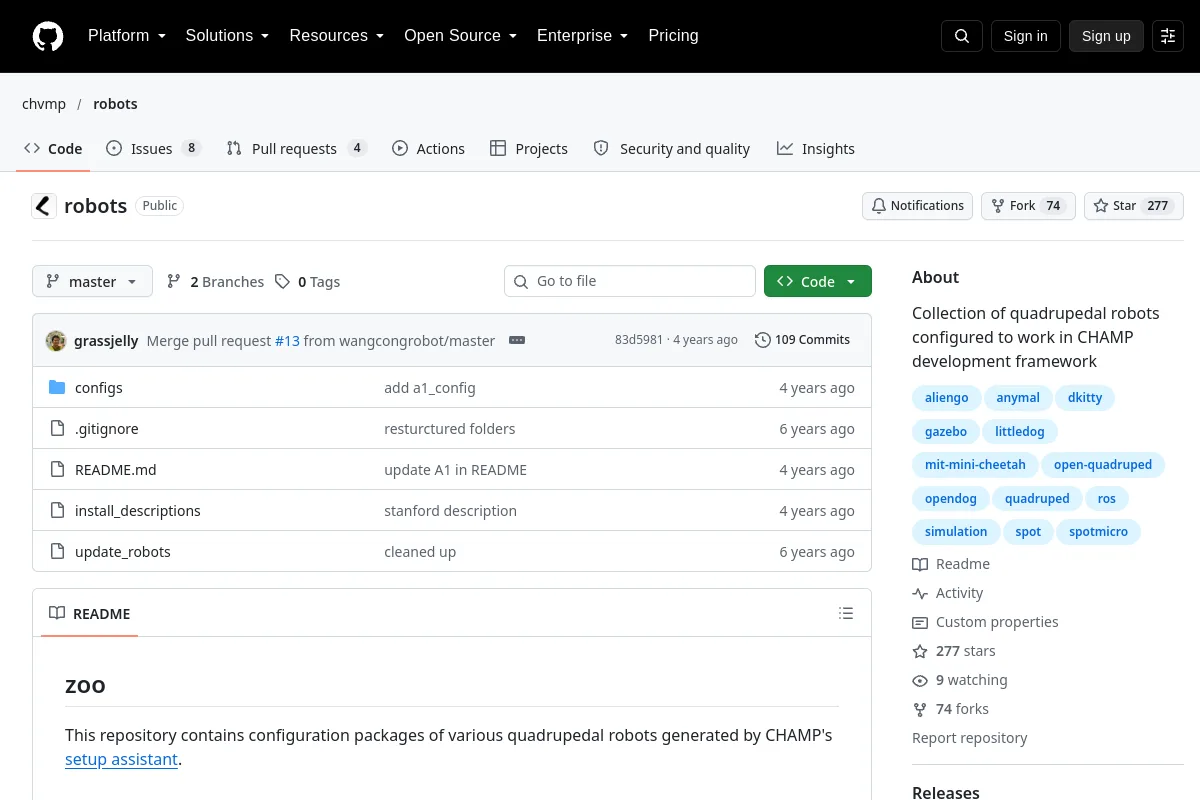Select the aliengo topic tag
1200x800 pixels.
(x=946, y=398)
